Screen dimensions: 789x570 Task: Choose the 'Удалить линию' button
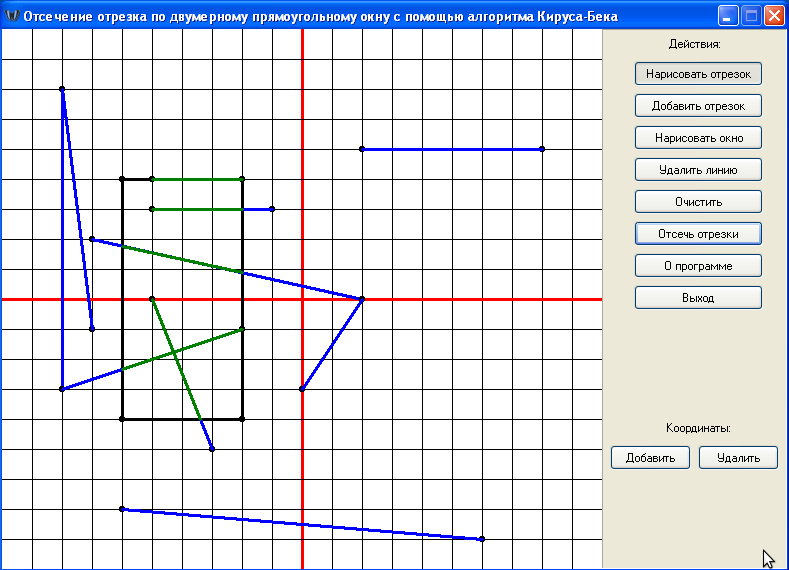tap(698, 170)
